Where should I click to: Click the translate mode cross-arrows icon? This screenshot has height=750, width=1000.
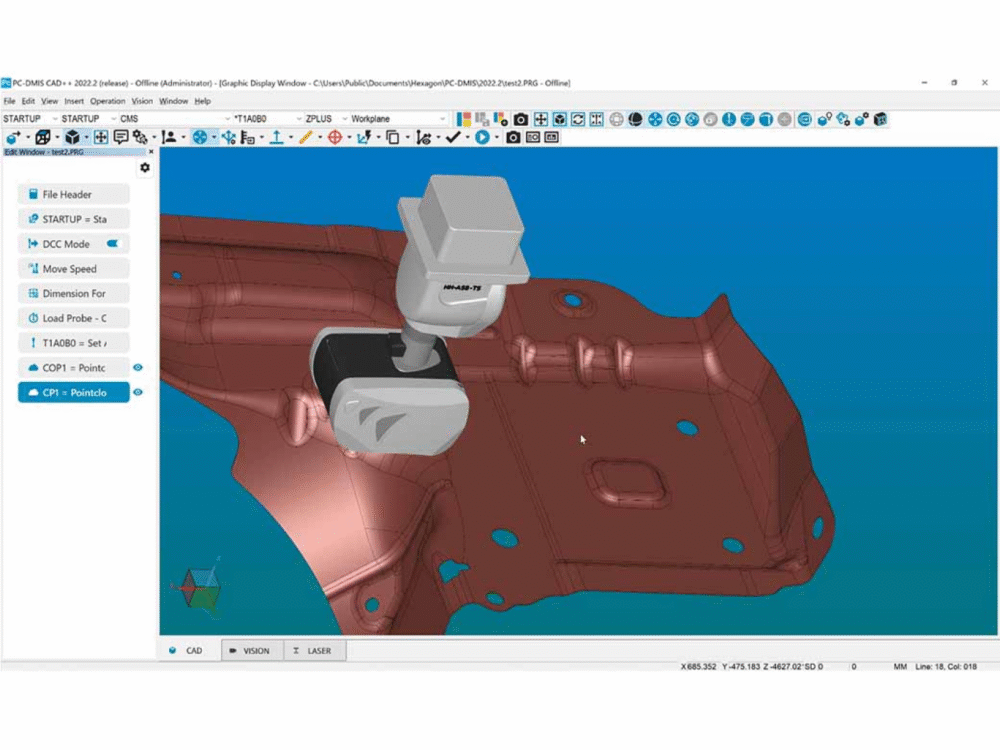tap(540, 119)
